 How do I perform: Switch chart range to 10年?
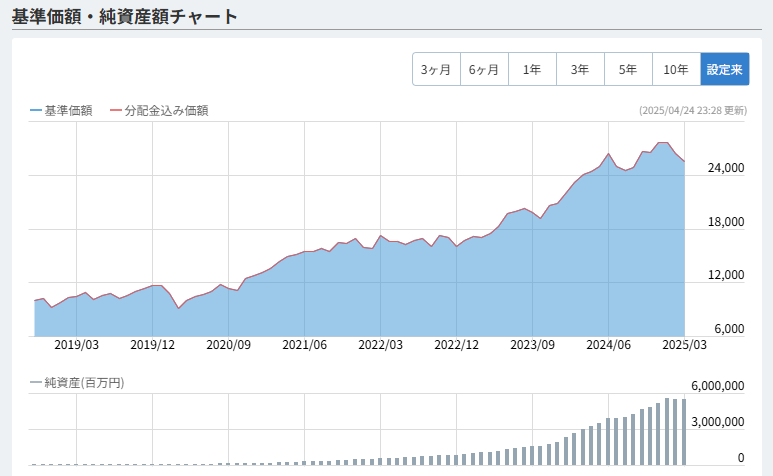(676, 69)
